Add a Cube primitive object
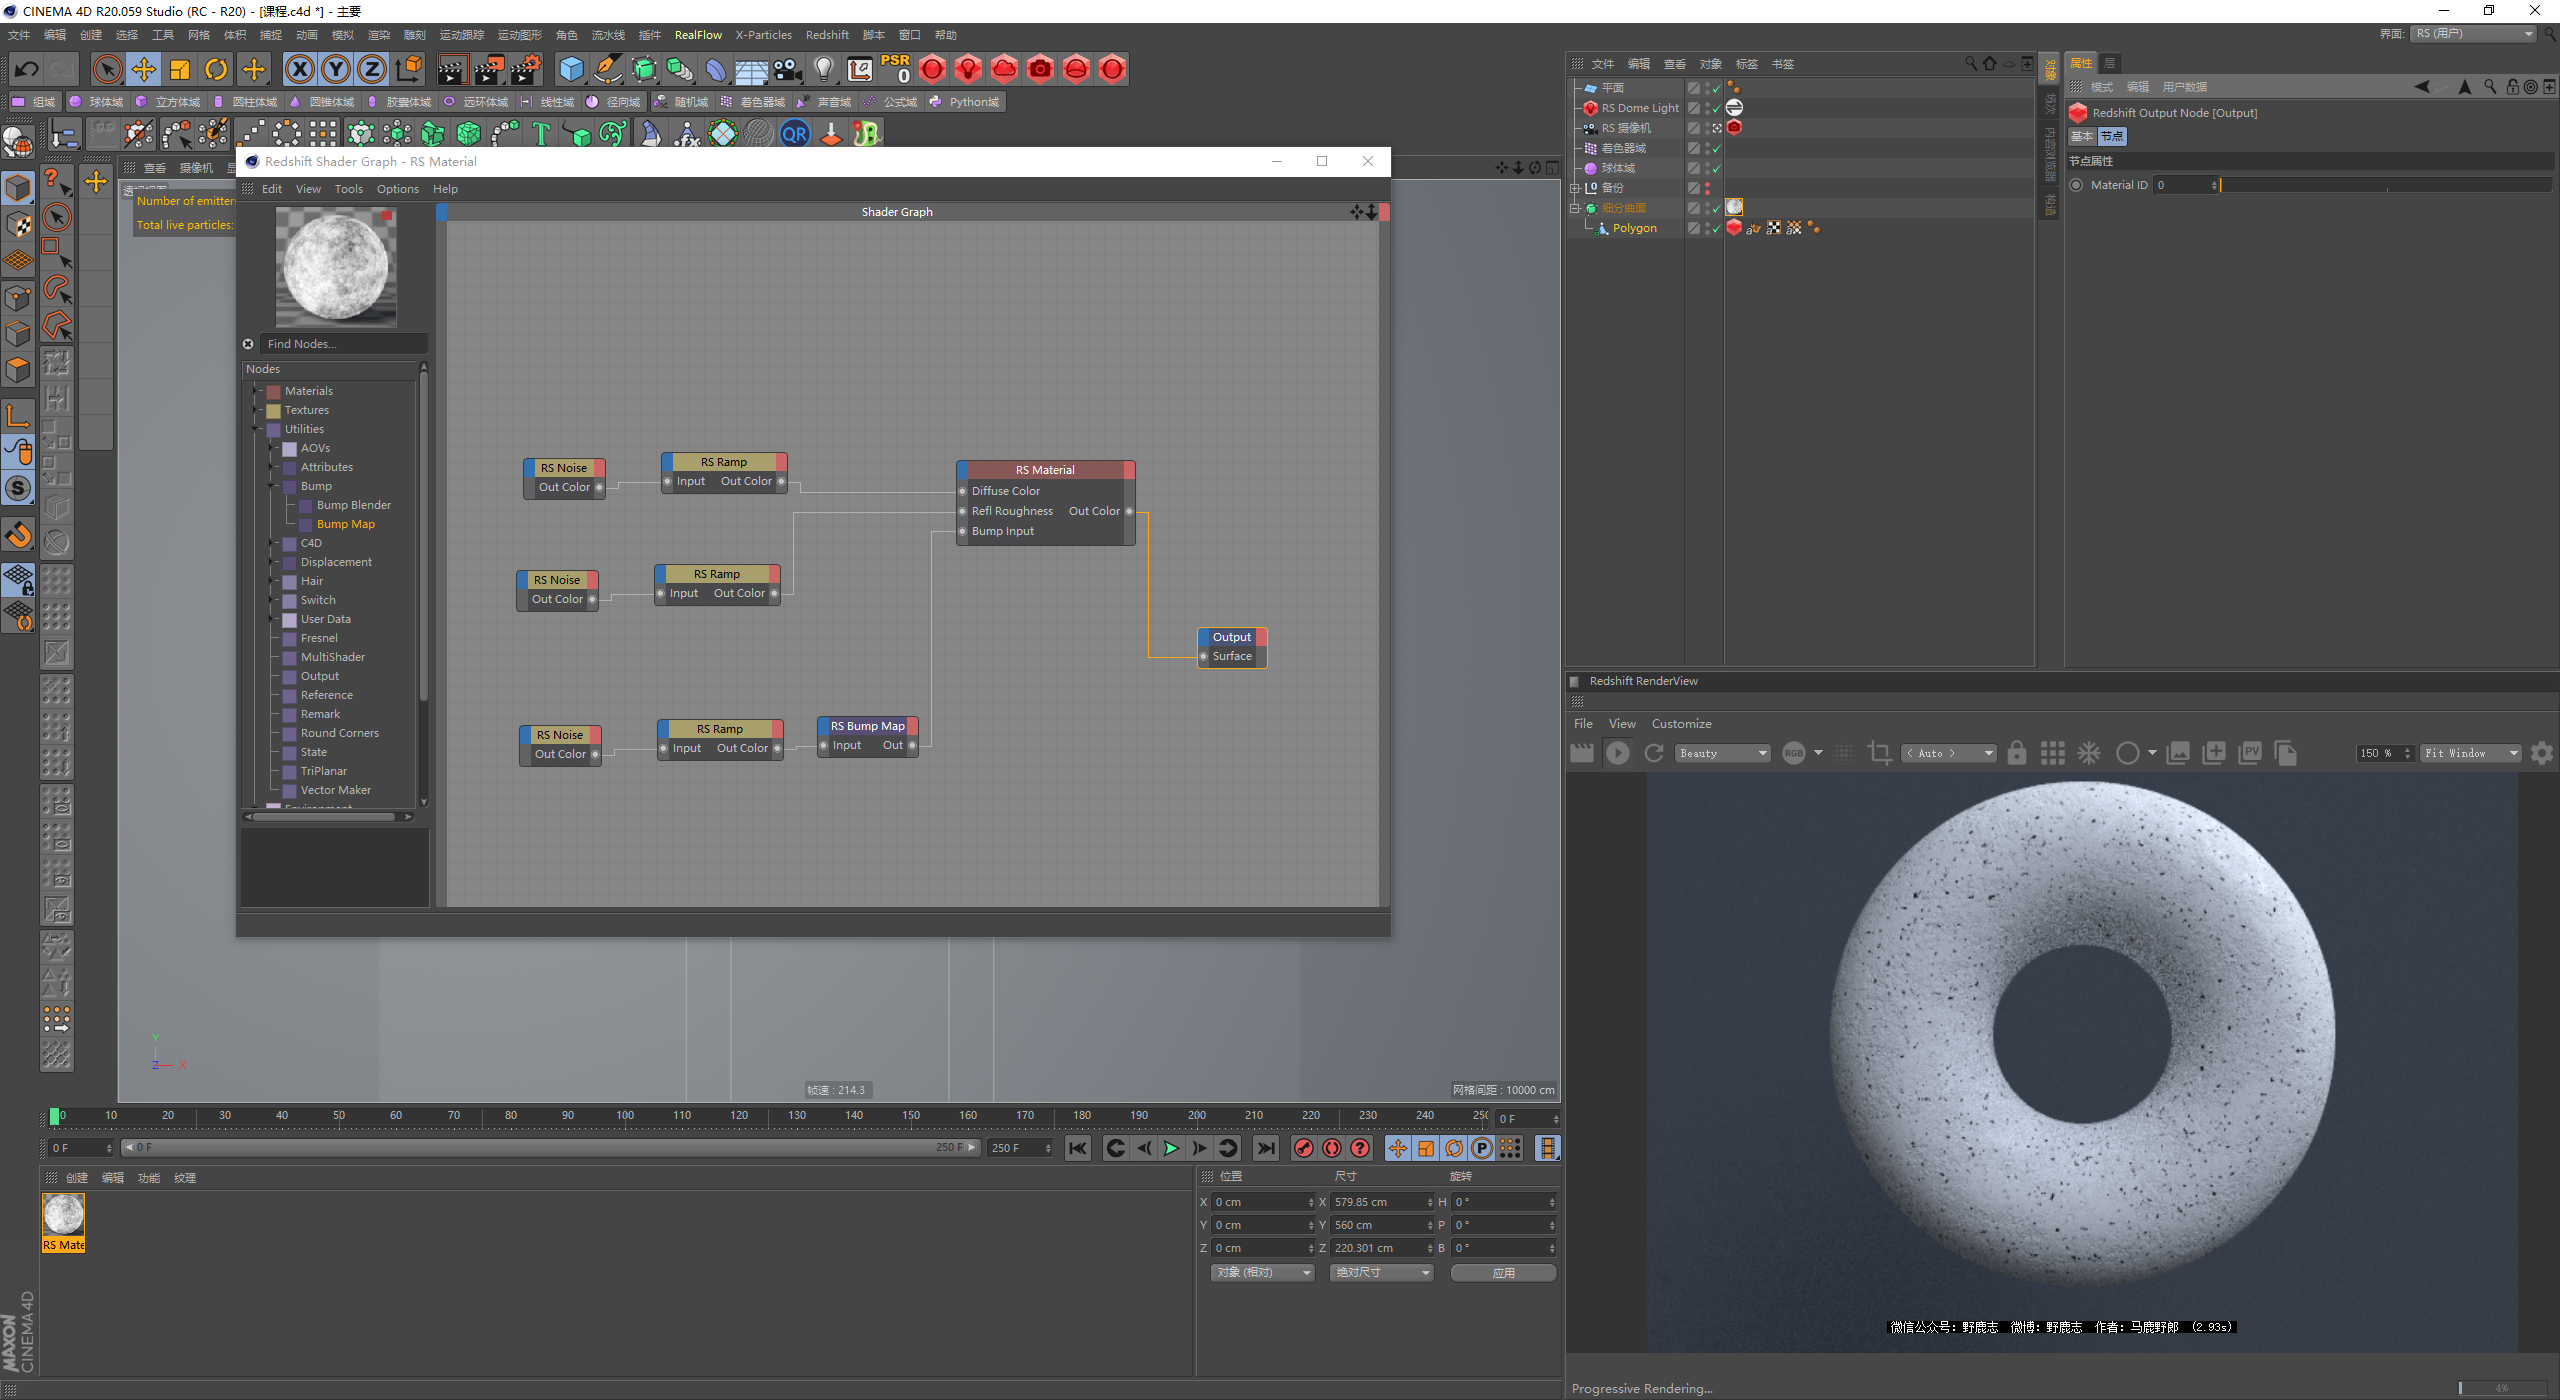 (571, 69)
